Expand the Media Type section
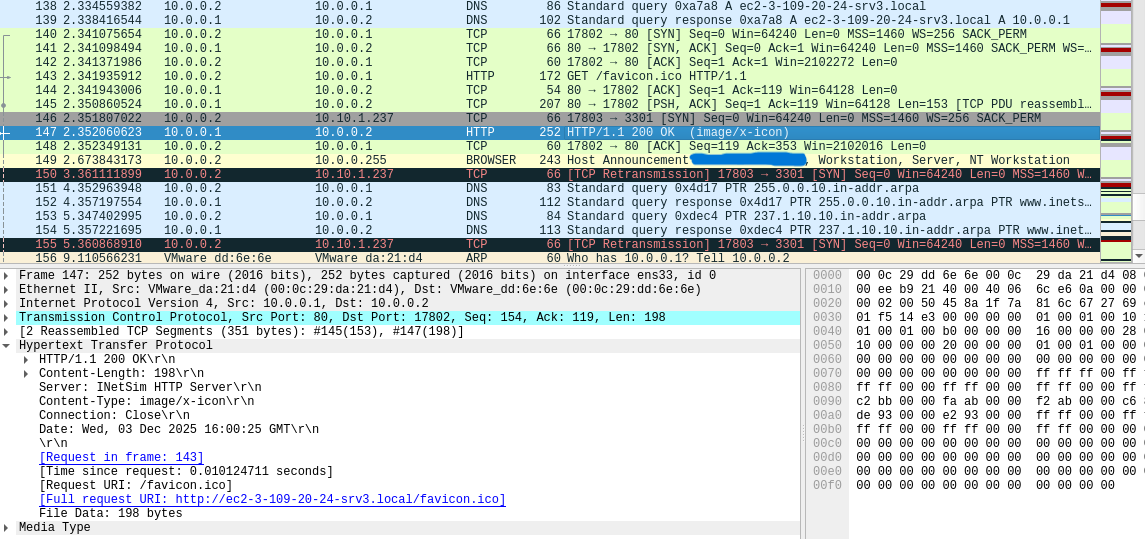 [6, 527]
